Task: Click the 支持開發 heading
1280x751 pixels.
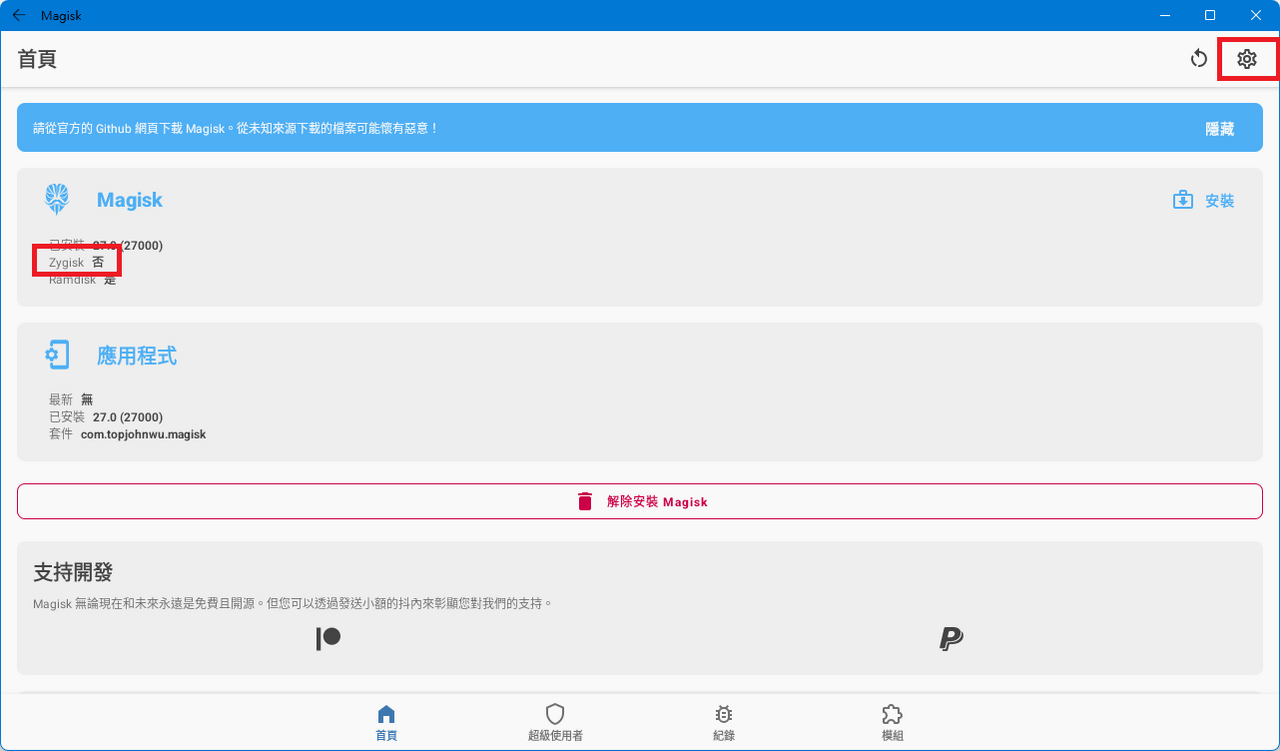Action: click(x=73, y=572)
